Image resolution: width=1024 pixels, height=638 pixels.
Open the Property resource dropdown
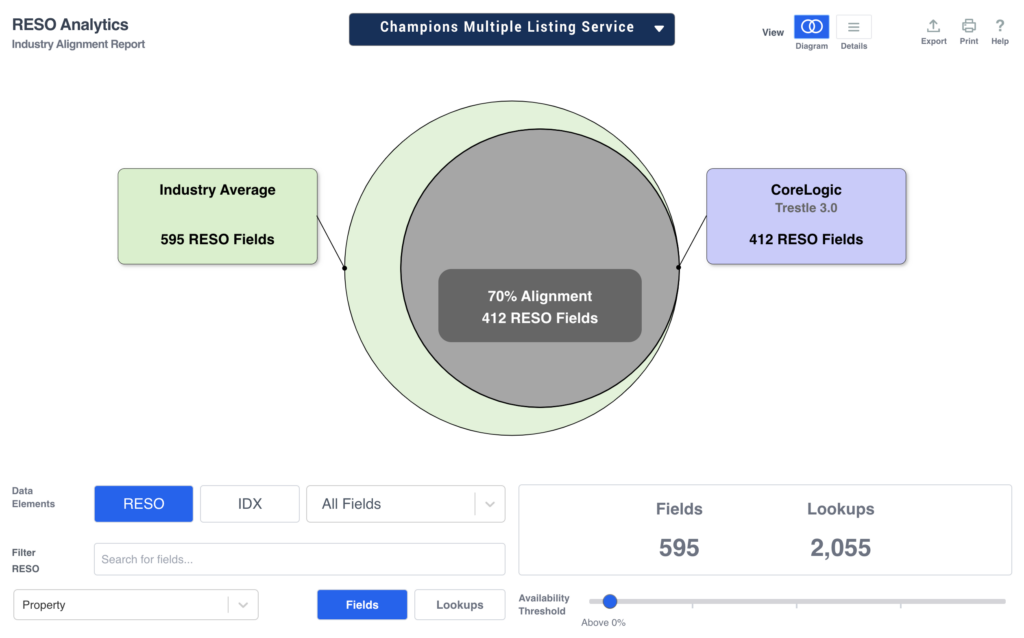click(122, 605)
